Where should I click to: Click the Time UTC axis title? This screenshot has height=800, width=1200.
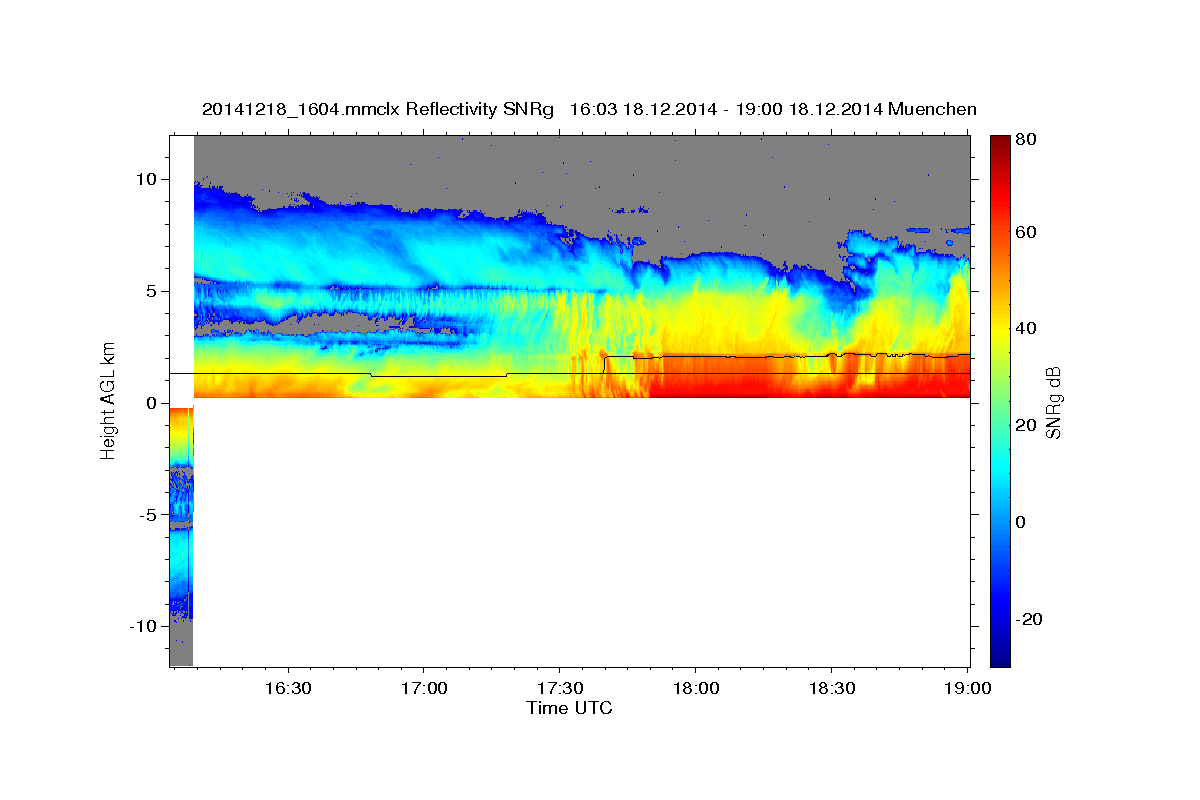pos(569,708)
